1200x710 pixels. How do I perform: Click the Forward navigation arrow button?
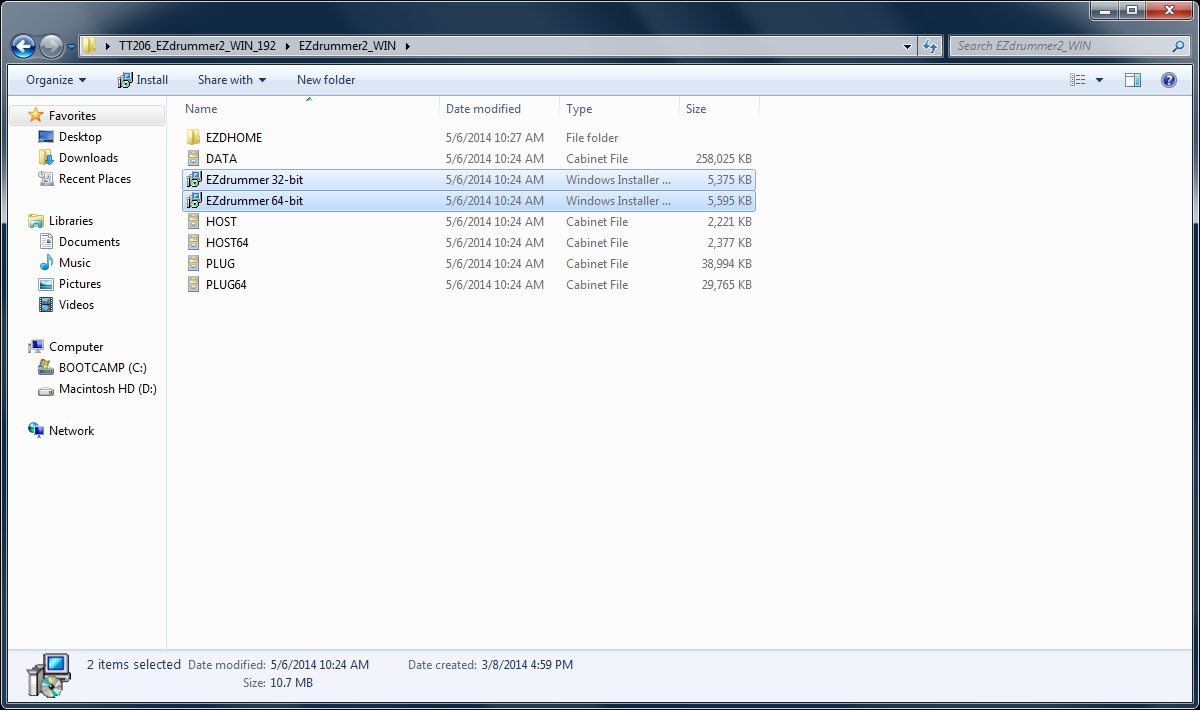[x=51, y=46]
